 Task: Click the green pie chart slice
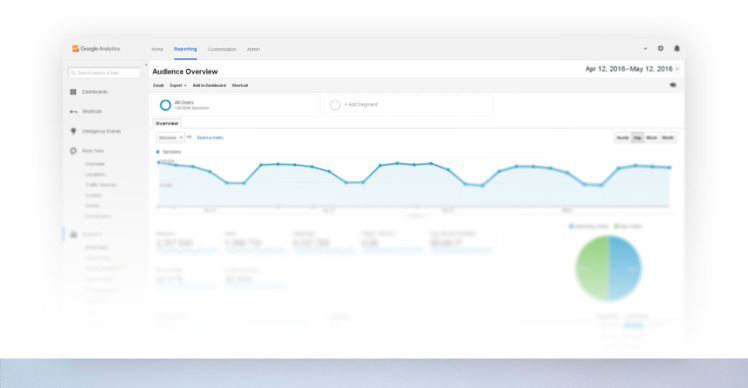(592, 268)
